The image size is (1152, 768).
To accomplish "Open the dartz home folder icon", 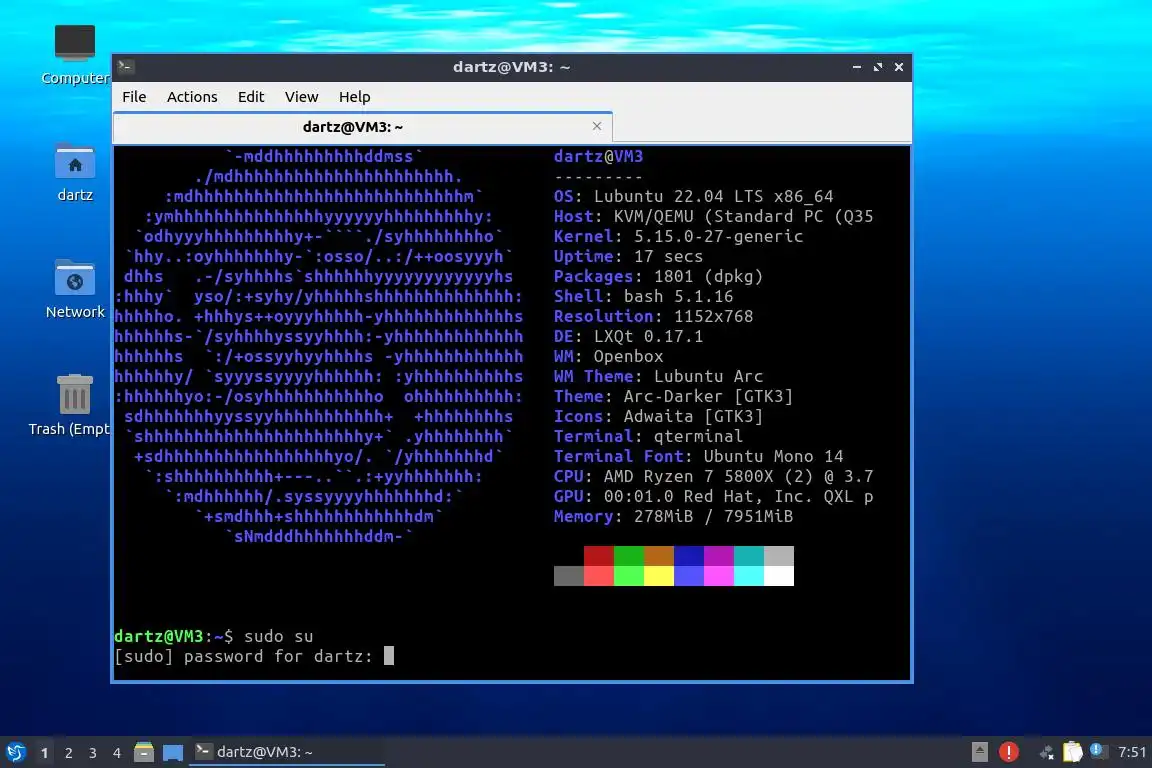I will pyautogui.click(x=75, y=172).
